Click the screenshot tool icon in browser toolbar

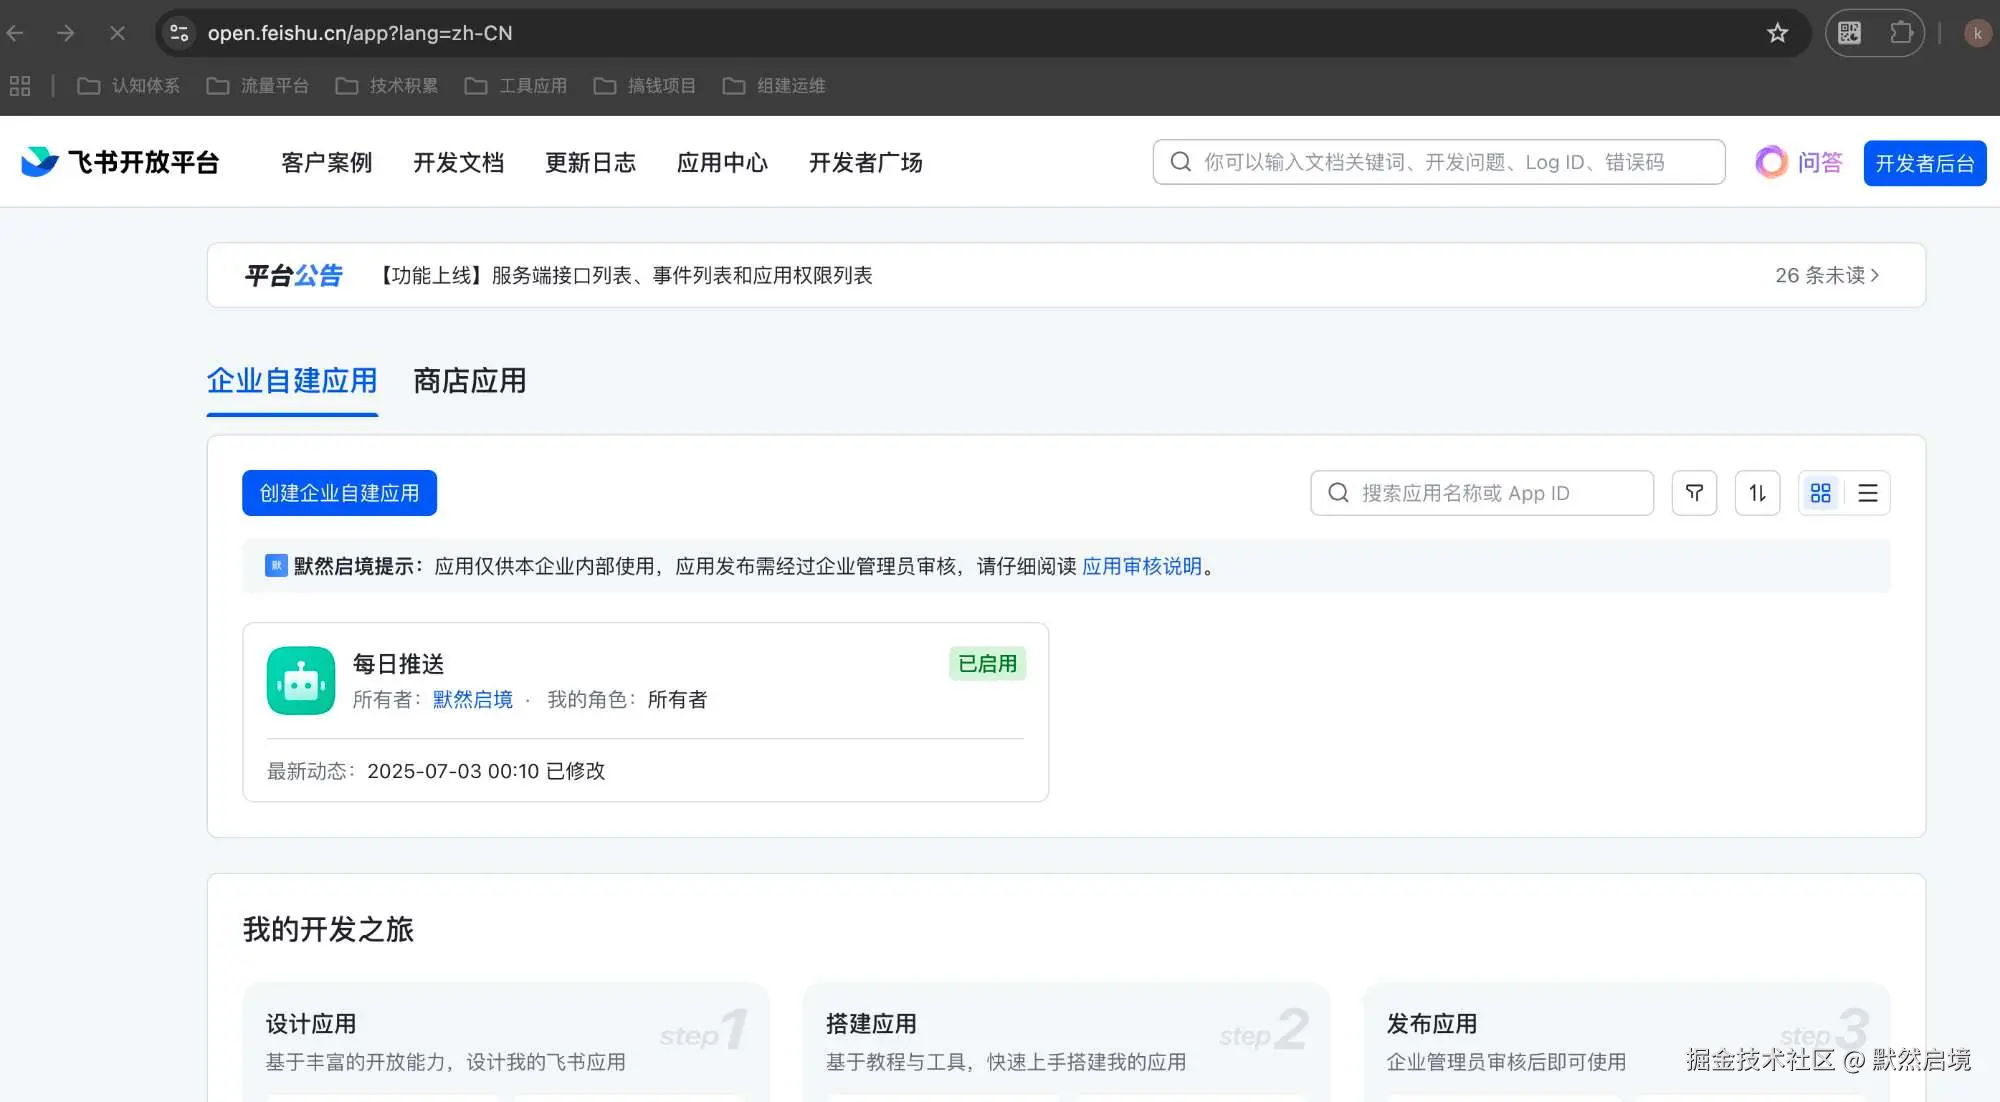coord(1848,32)
